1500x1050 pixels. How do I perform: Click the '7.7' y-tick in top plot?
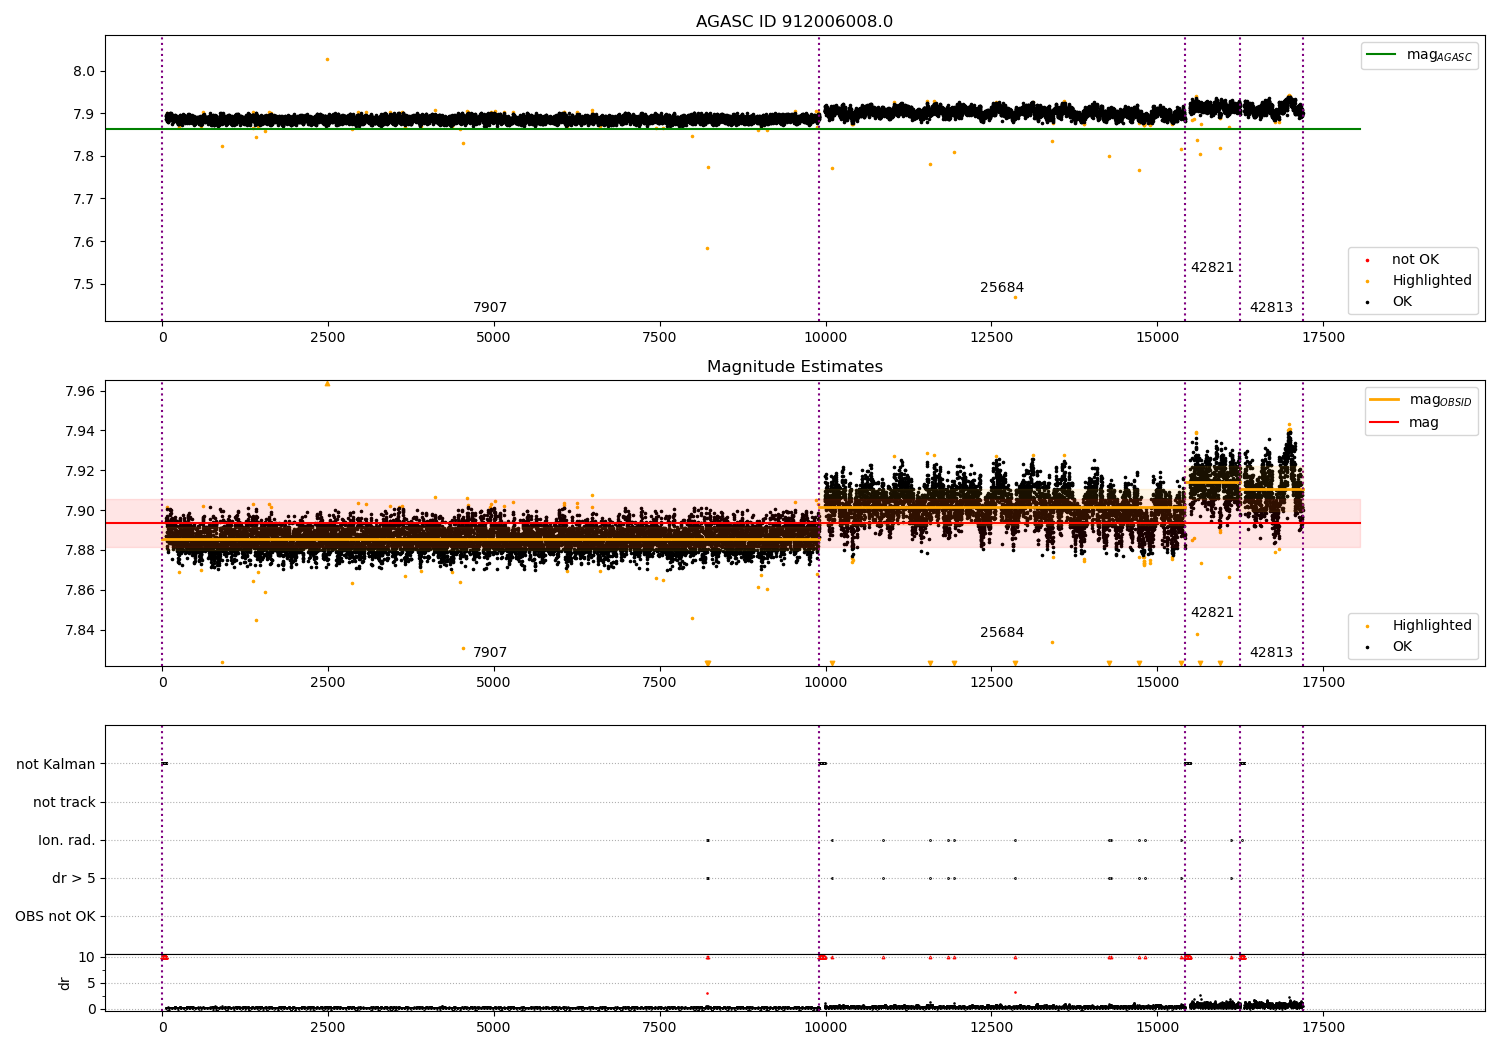(x=84, y=200)
